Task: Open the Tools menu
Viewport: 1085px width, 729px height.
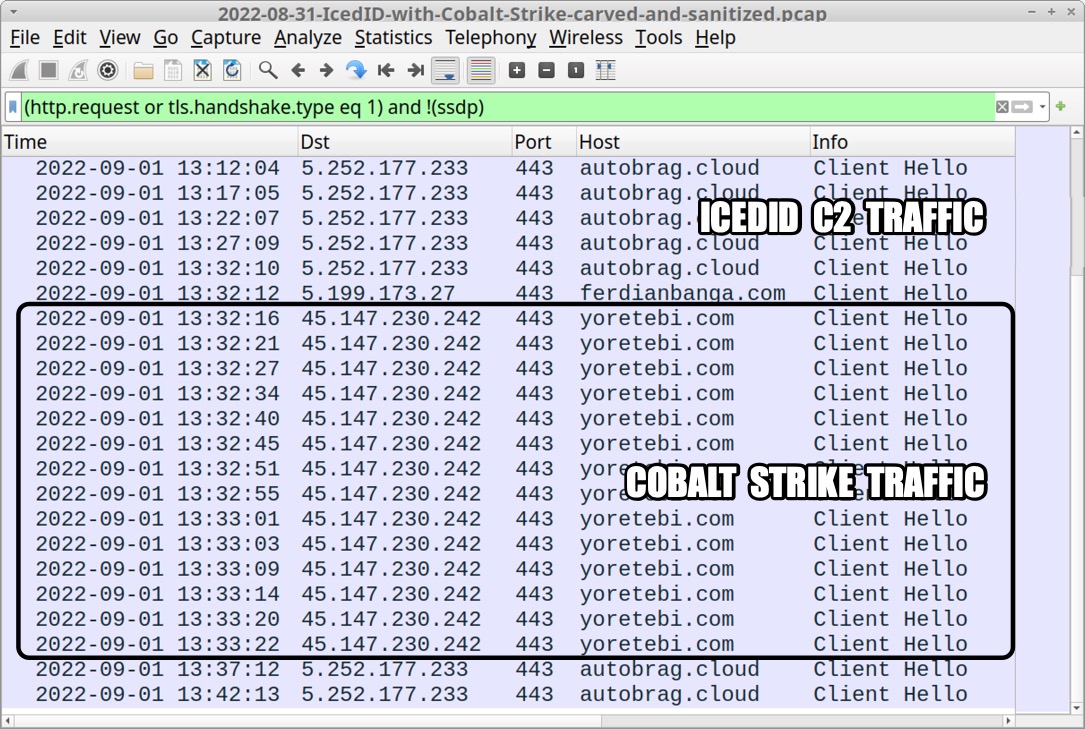Action: (x=658, y=38)
